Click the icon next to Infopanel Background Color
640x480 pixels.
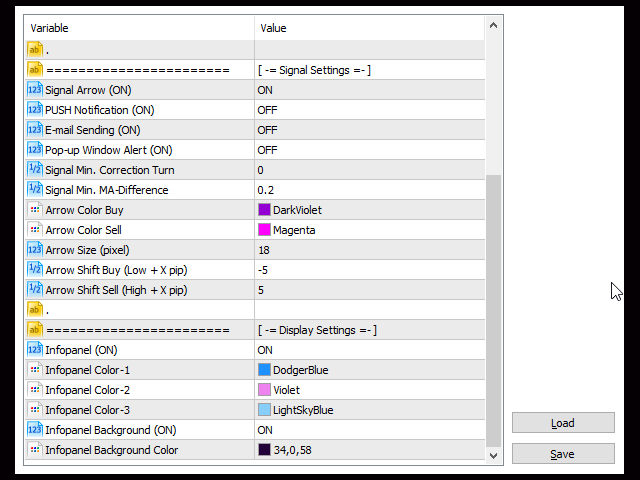(x=34, y=450)
